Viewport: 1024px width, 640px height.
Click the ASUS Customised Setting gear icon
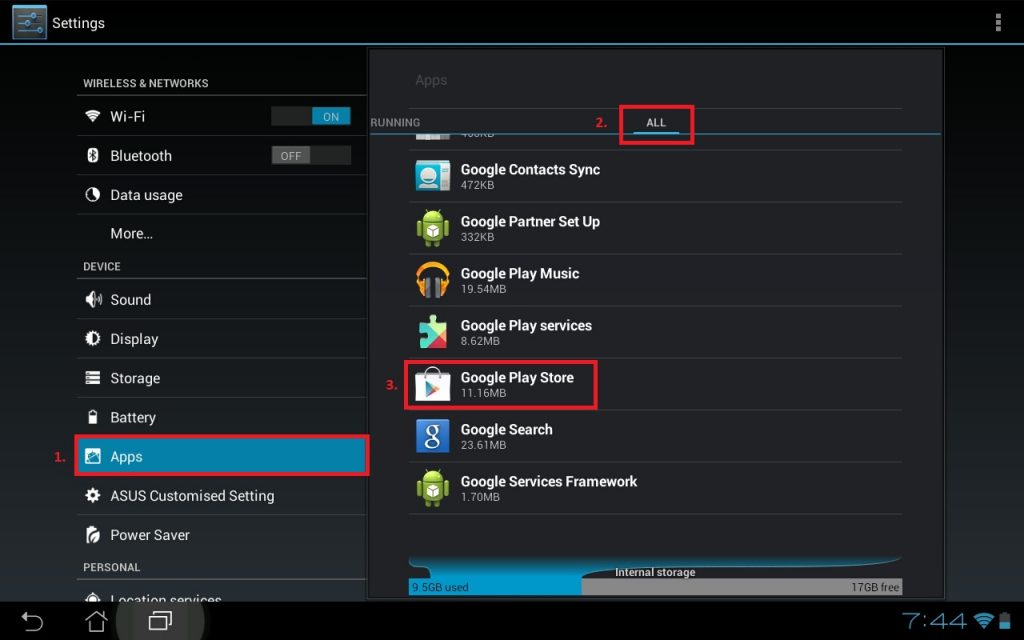93,496
